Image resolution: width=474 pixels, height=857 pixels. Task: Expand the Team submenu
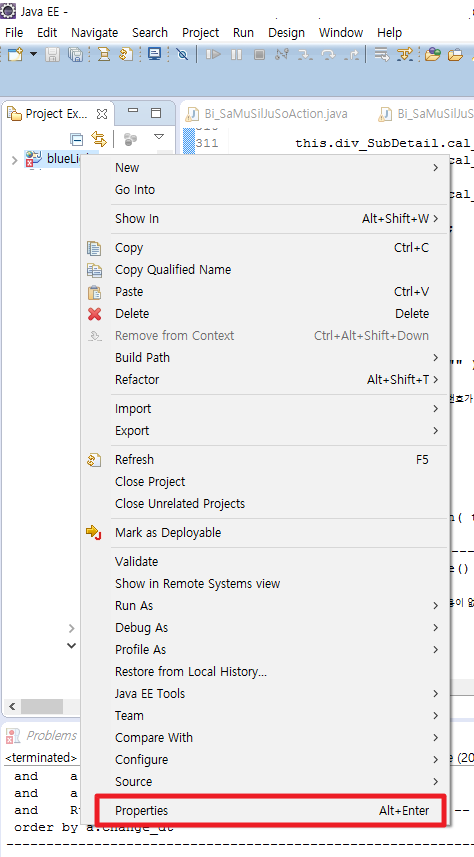[265, 715]
